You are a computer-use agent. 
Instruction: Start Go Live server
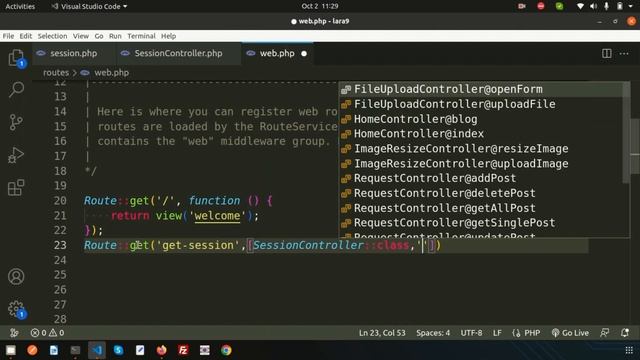pos(570,333)
